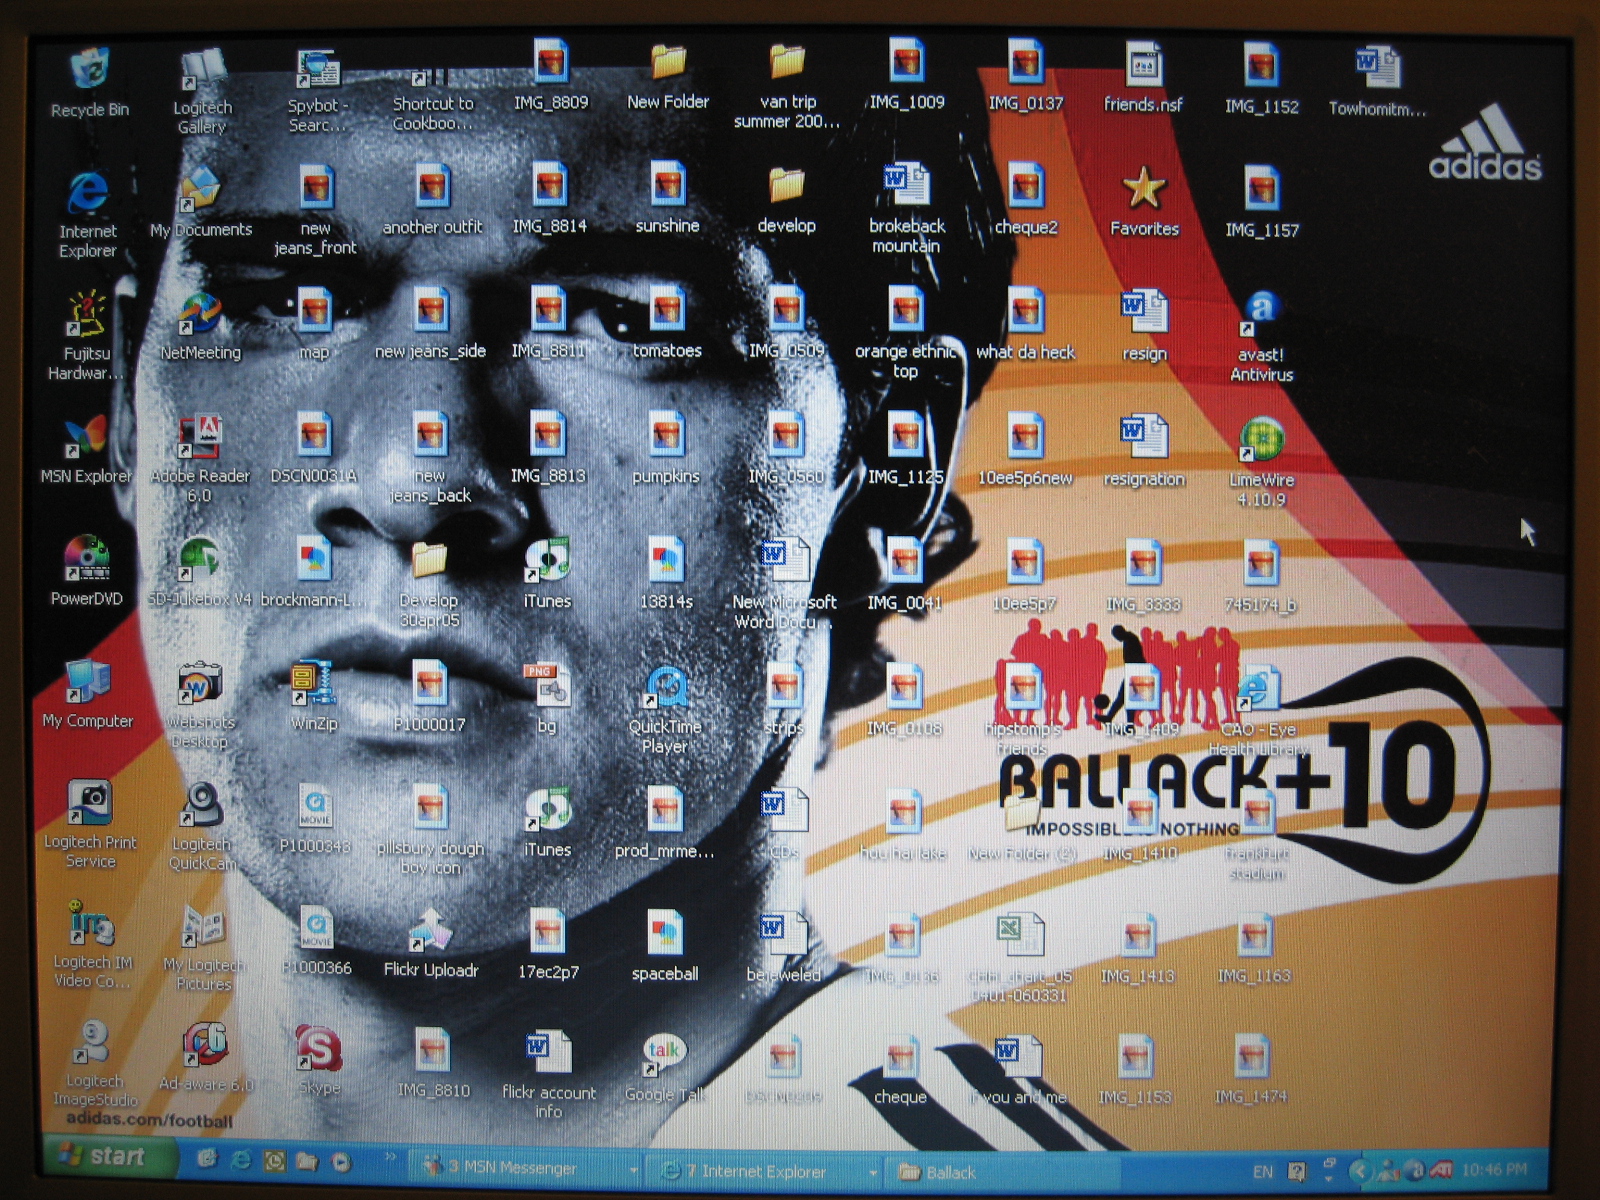The image size is (1600, 1200).
Task: Select the 'bg' PNG file icon
Action: click(x=546, y=685)
